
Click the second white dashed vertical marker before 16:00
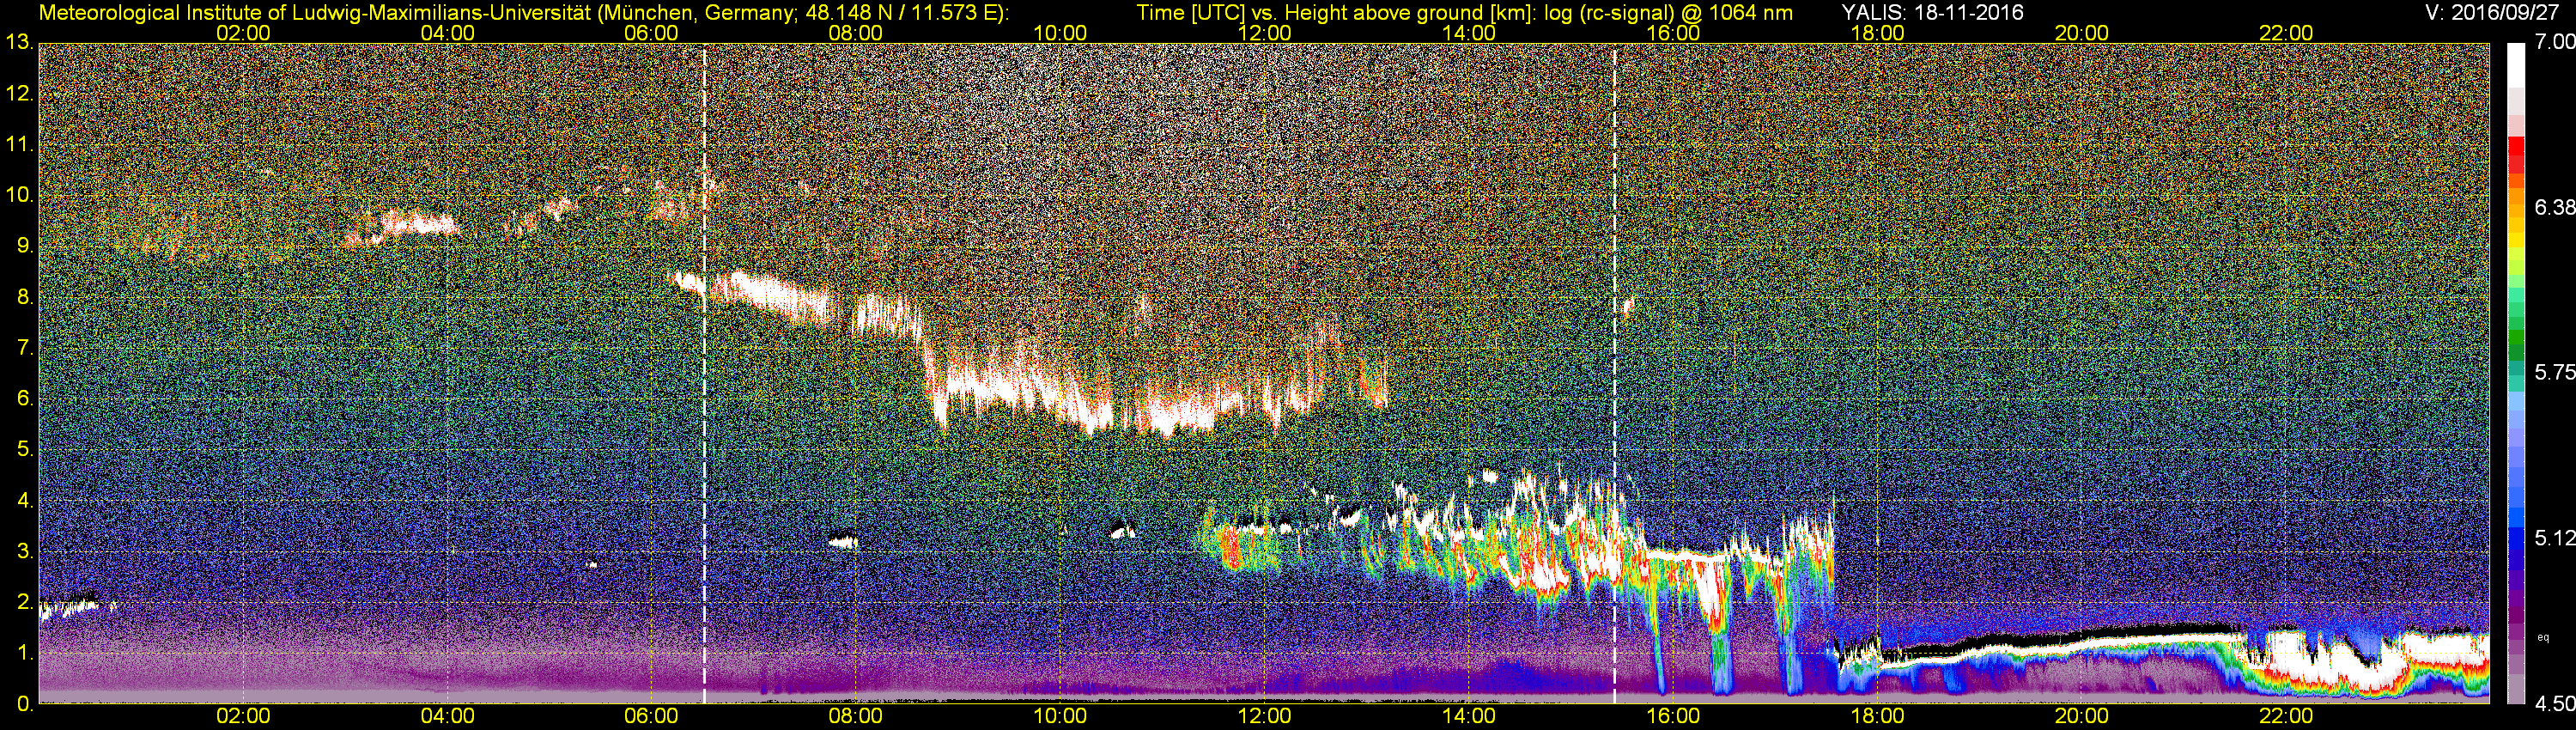click(x=1615, y=373)
